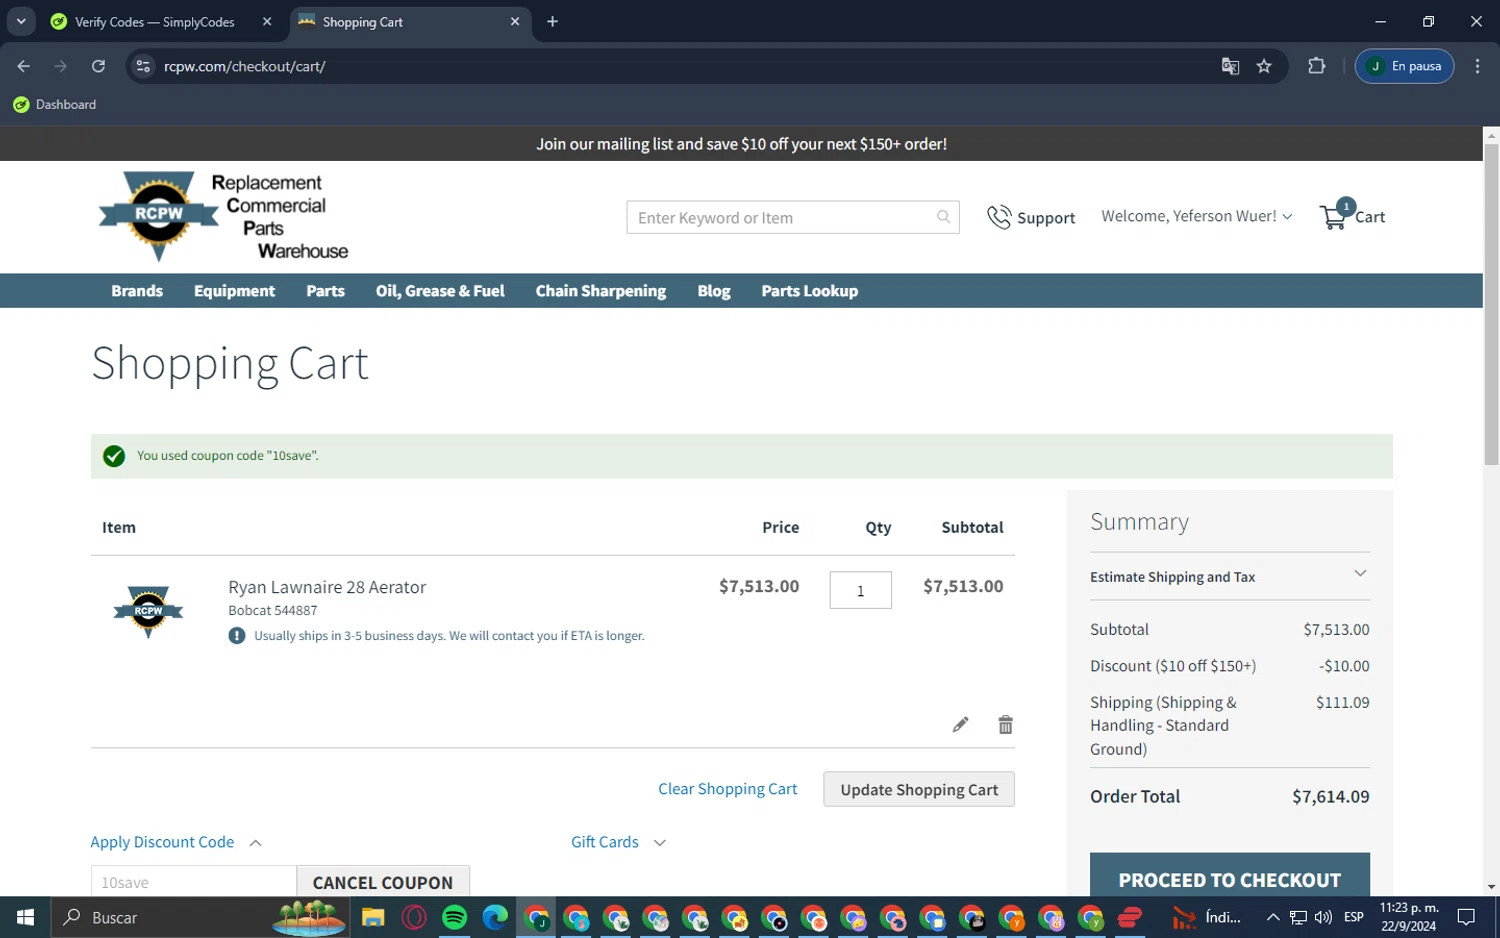Switch to the Verify Codes — SimplyCodes tab
This screenshot has height=938, width=1500.
tap(155, 22)
